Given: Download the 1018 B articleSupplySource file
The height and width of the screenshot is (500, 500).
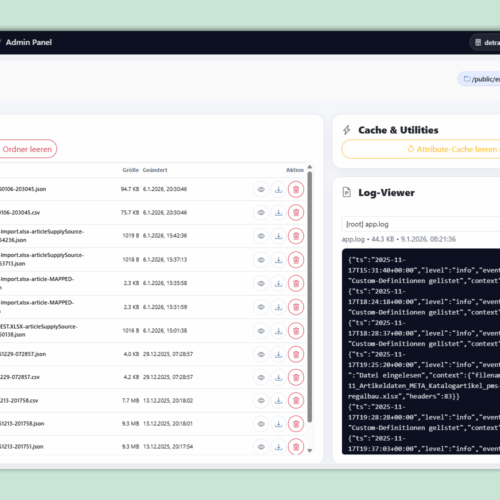Looking at the screenshot, I should click(278, 260).
